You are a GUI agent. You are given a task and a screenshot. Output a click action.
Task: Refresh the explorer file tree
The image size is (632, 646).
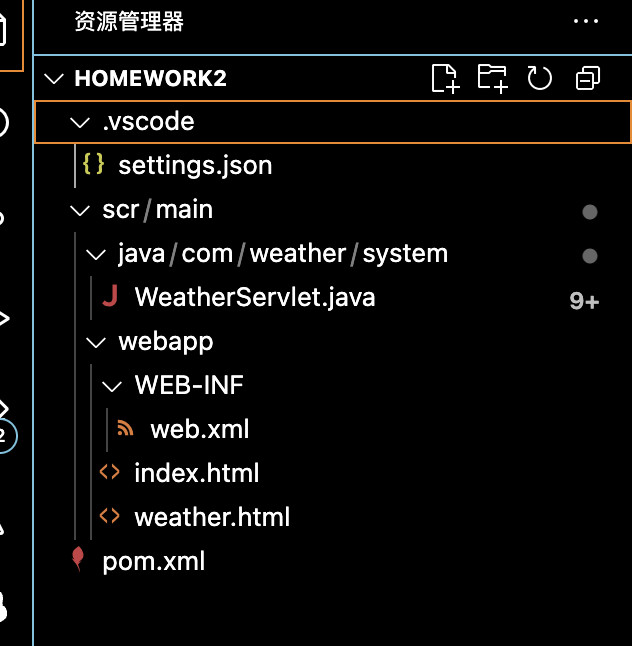pos(540,78)
